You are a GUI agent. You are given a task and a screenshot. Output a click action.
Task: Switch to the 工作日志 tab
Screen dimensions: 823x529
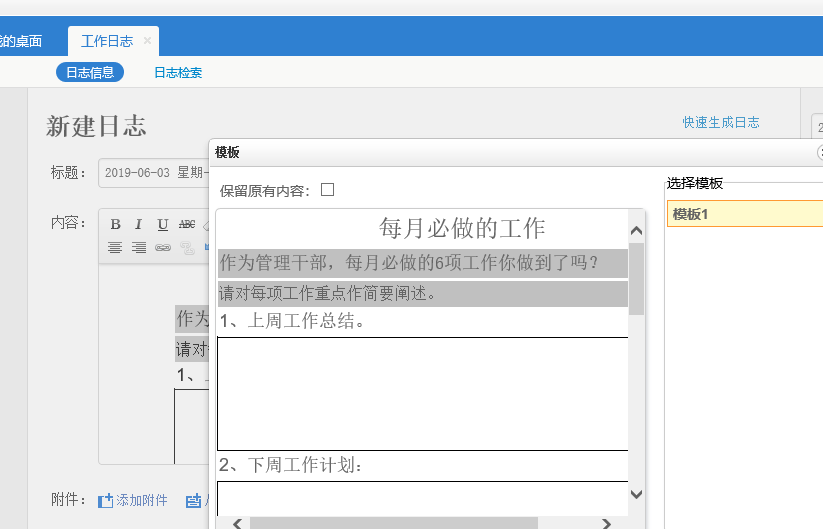(x=107, y=41)
